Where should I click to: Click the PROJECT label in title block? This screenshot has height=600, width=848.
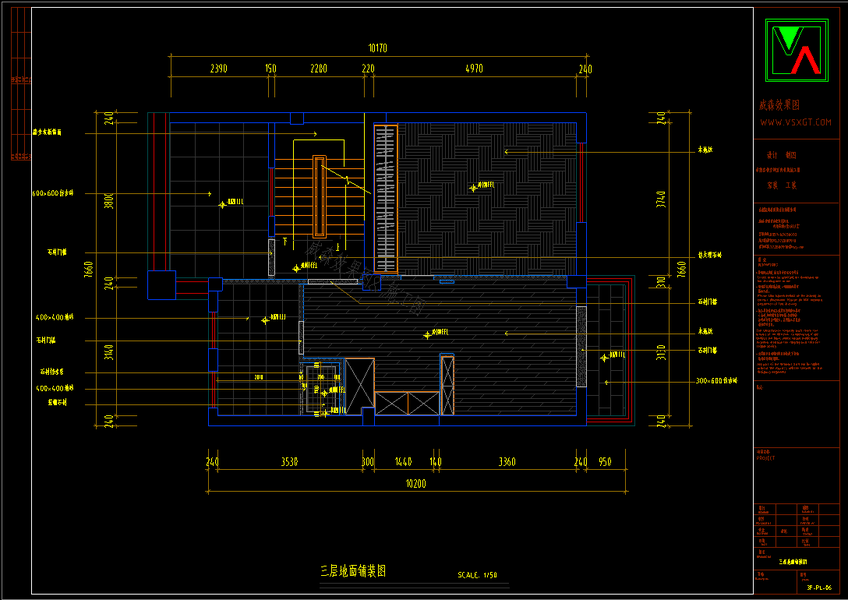tap(765, 458)
